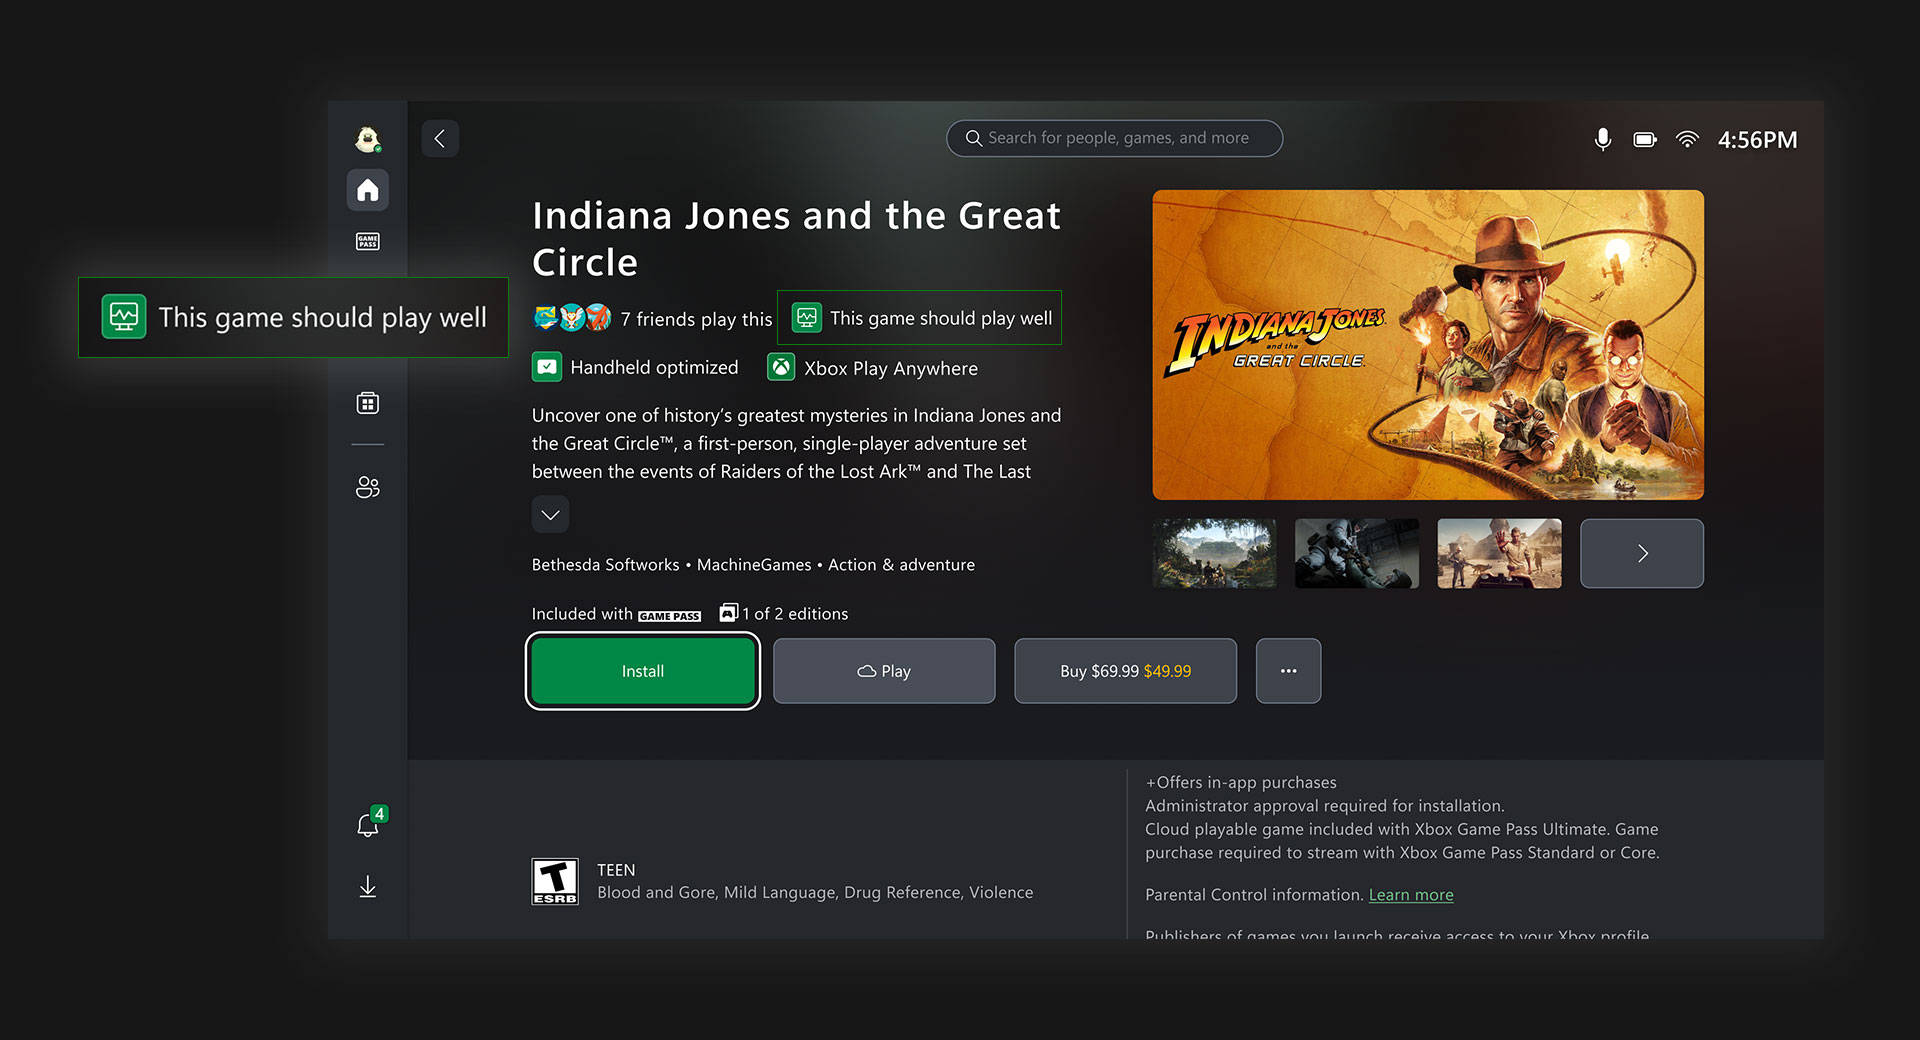Open the Learn more parental control link
The image size is (1920, 1040).
pyautogui.click(x=1411, y=894)
